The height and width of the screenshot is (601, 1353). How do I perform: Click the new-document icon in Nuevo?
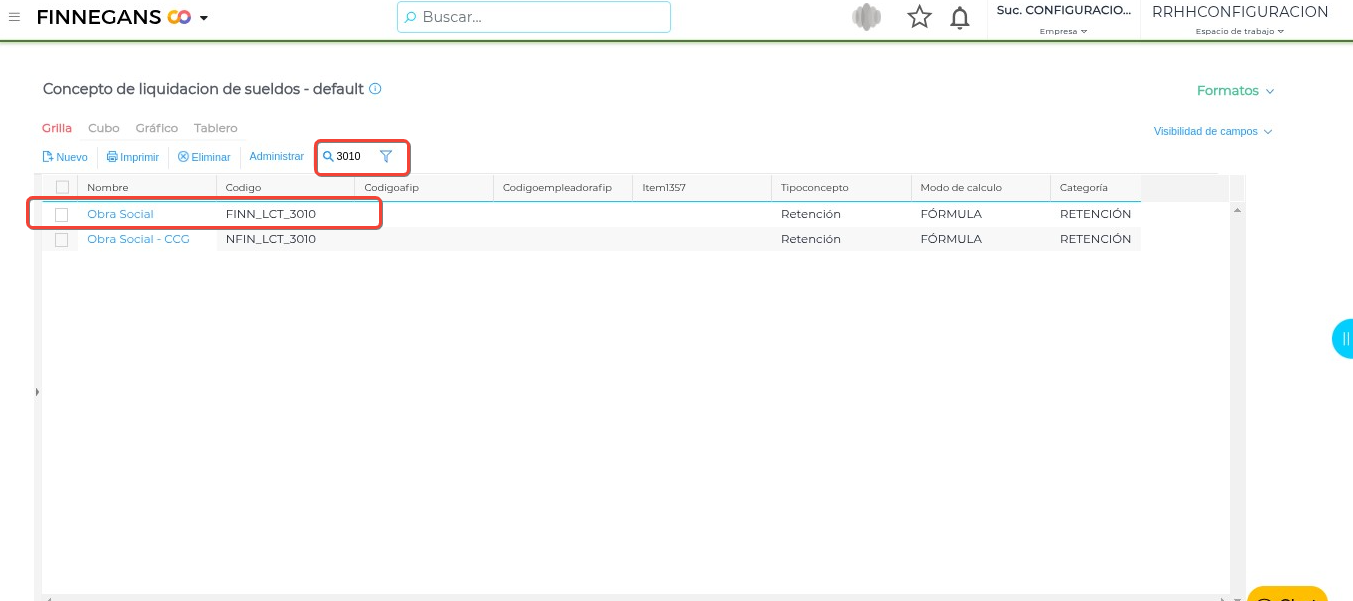pos(47,157)
